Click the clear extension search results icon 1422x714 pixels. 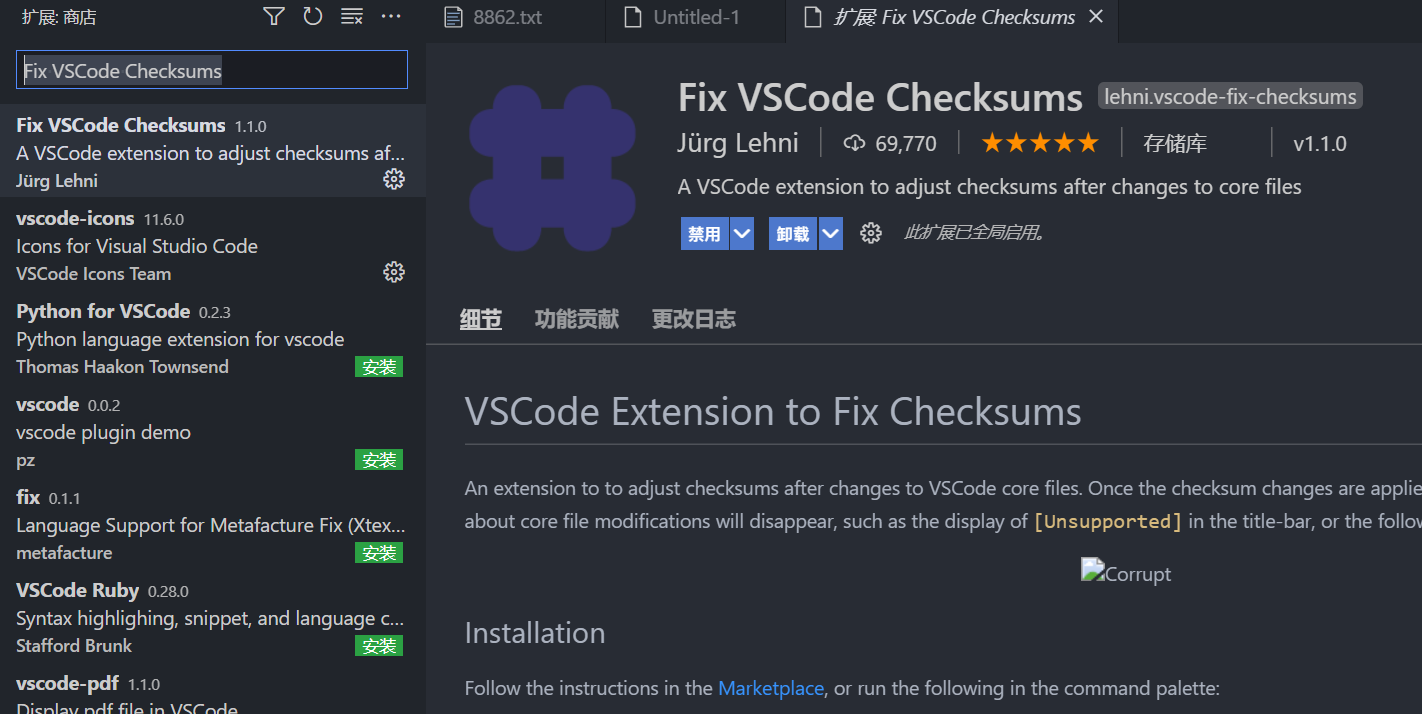coord(352,16)
